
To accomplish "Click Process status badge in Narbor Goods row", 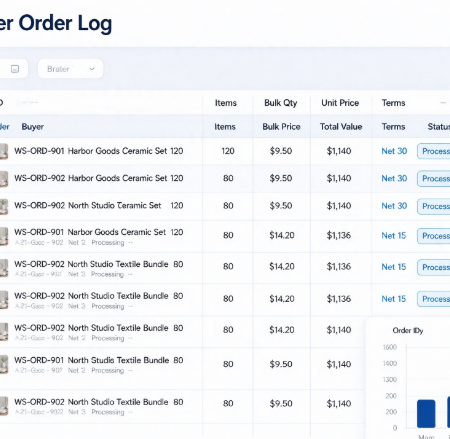I will [x=434, y=236].
